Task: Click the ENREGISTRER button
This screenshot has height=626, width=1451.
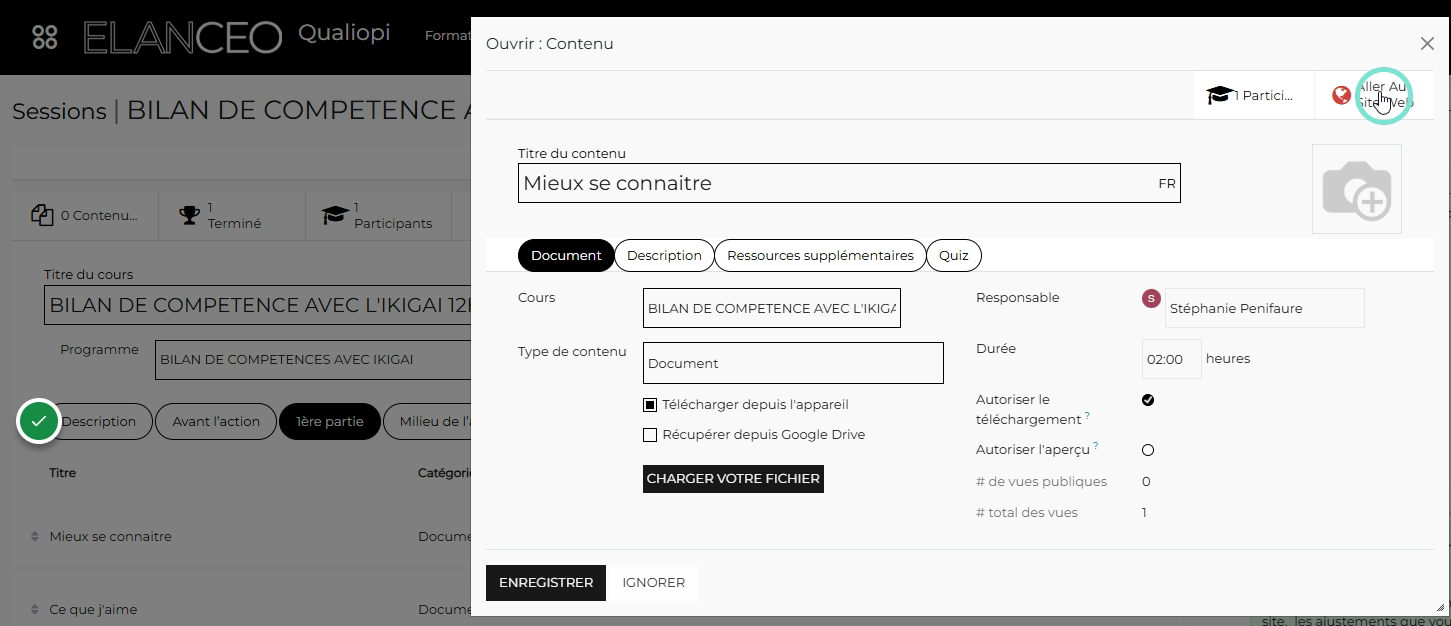Action: tap(546, 582)
